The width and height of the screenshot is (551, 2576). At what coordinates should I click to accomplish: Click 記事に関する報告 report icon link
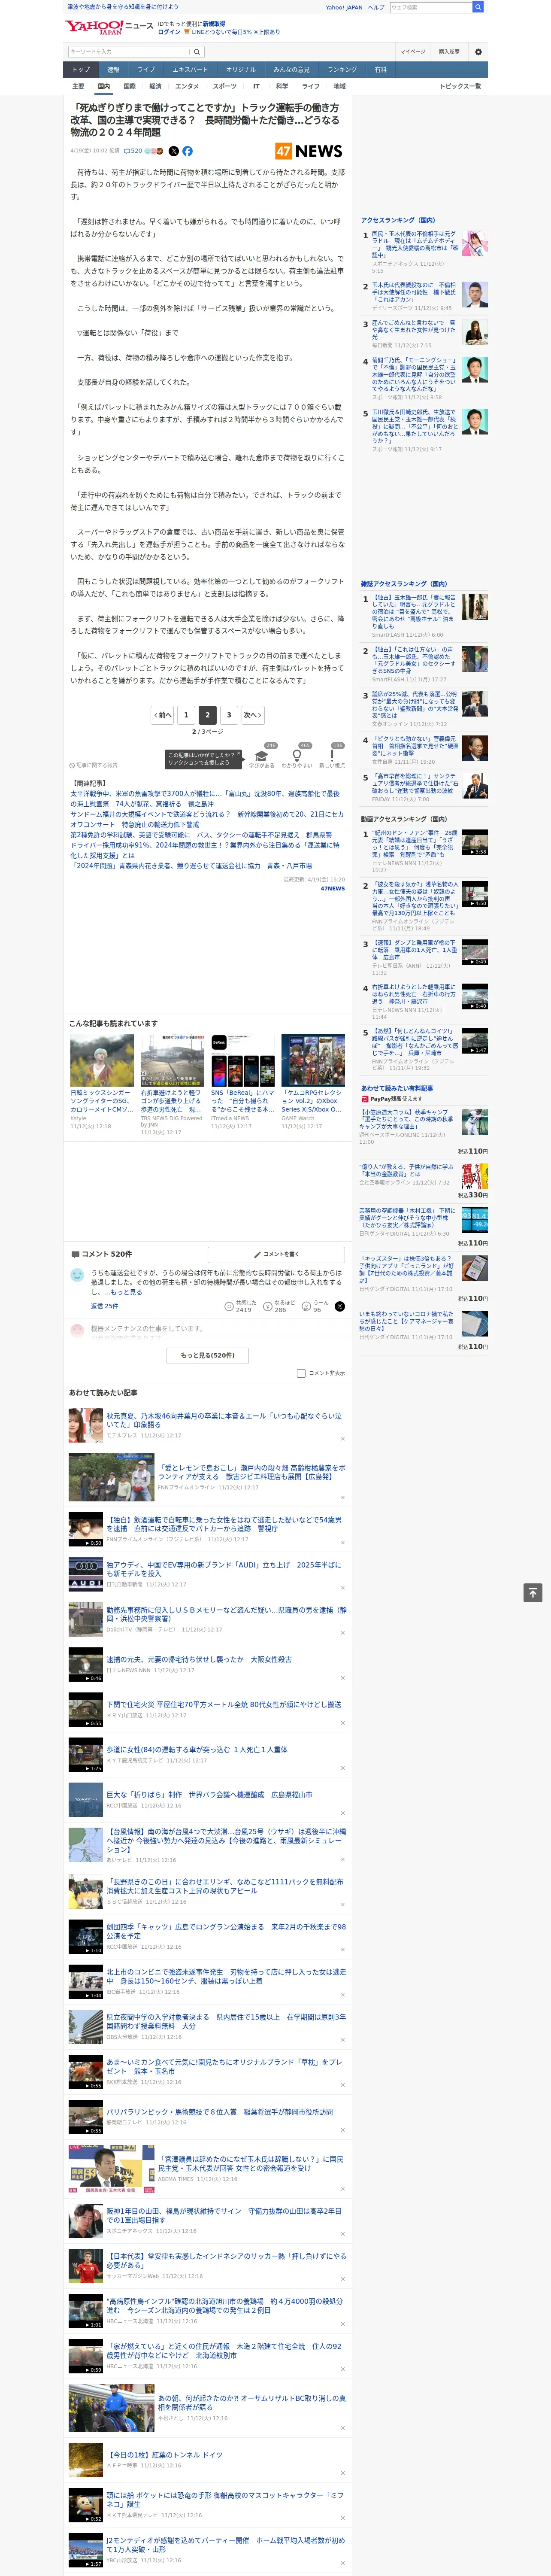point(93,765)
